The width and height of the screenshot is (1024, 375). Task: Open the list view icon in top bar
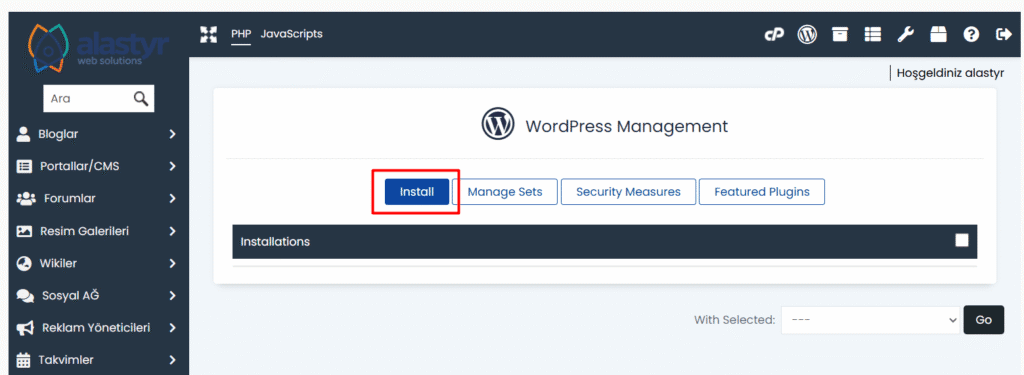(x=872, y=35)
